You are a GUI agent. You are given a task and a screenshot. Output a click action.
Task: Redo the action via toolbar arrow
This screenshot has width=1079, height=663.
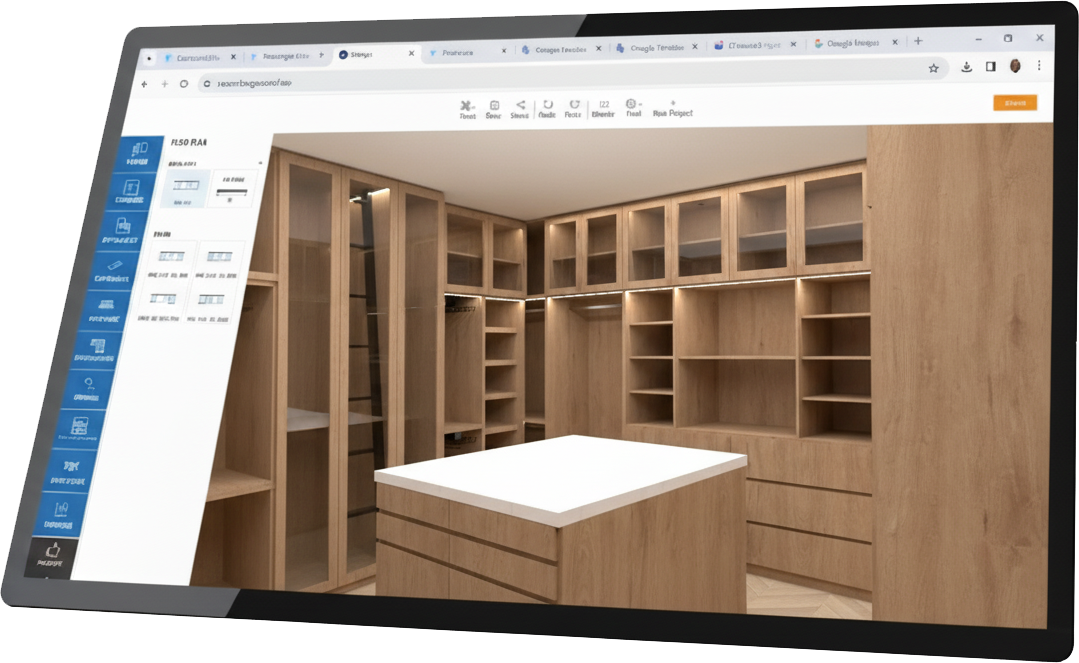pos(574,104)
